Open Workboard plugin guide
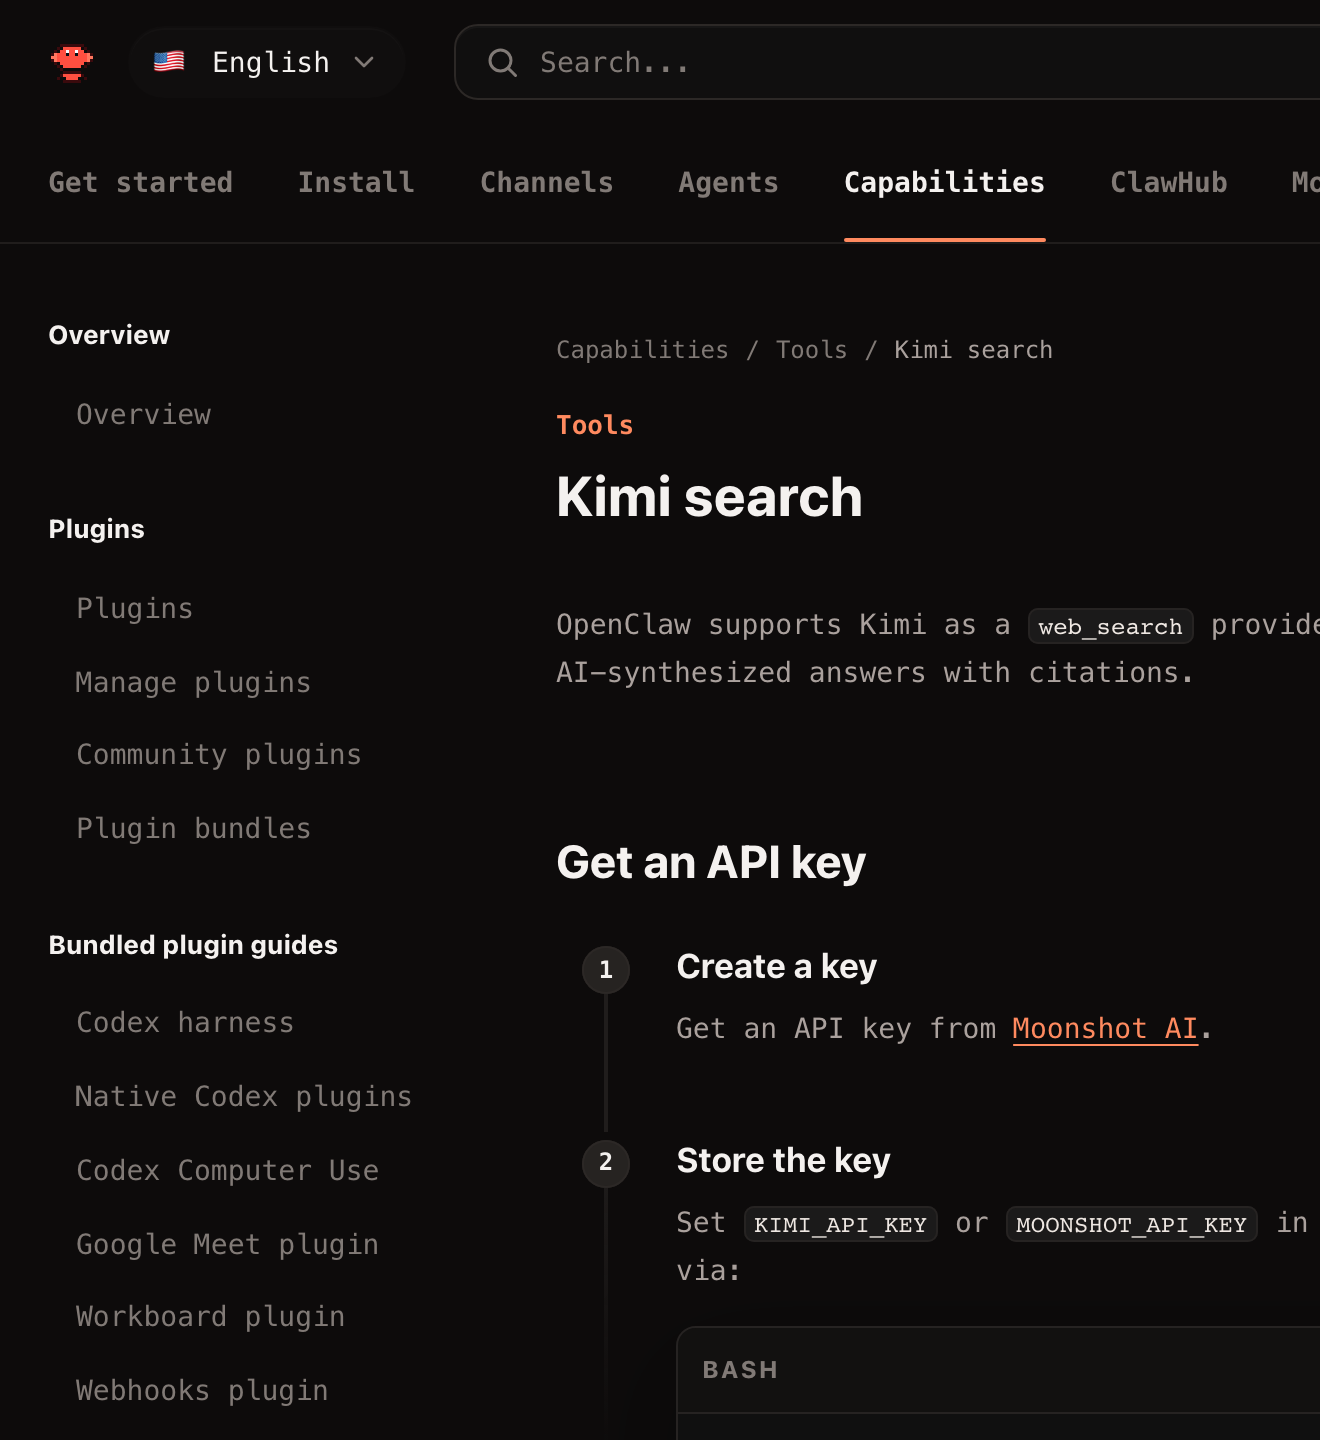1320x1440 pixels. click(211, 1316)
